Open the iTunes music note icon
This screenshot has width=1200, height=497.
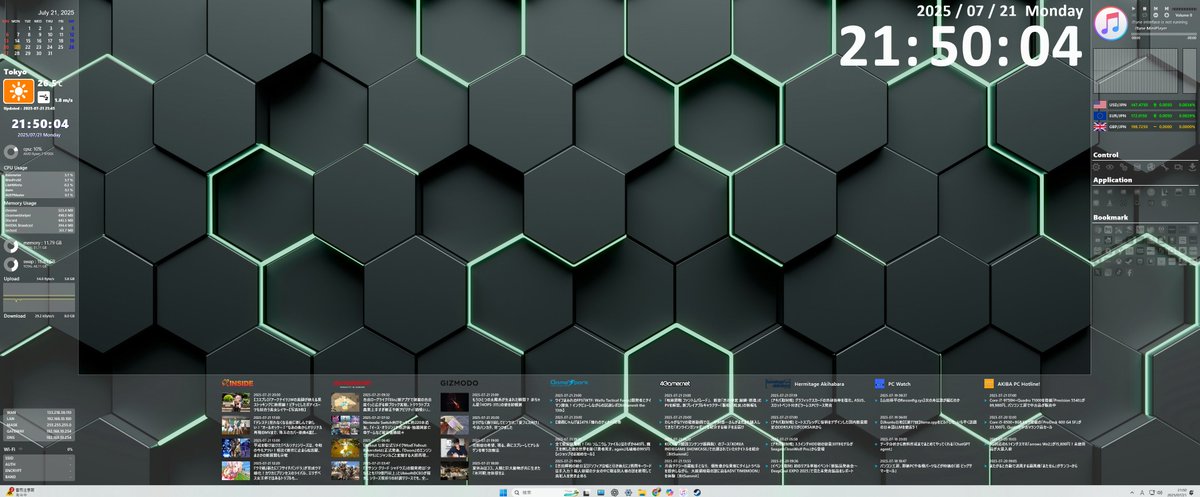pyautogui.click(x=1111, y=22)
